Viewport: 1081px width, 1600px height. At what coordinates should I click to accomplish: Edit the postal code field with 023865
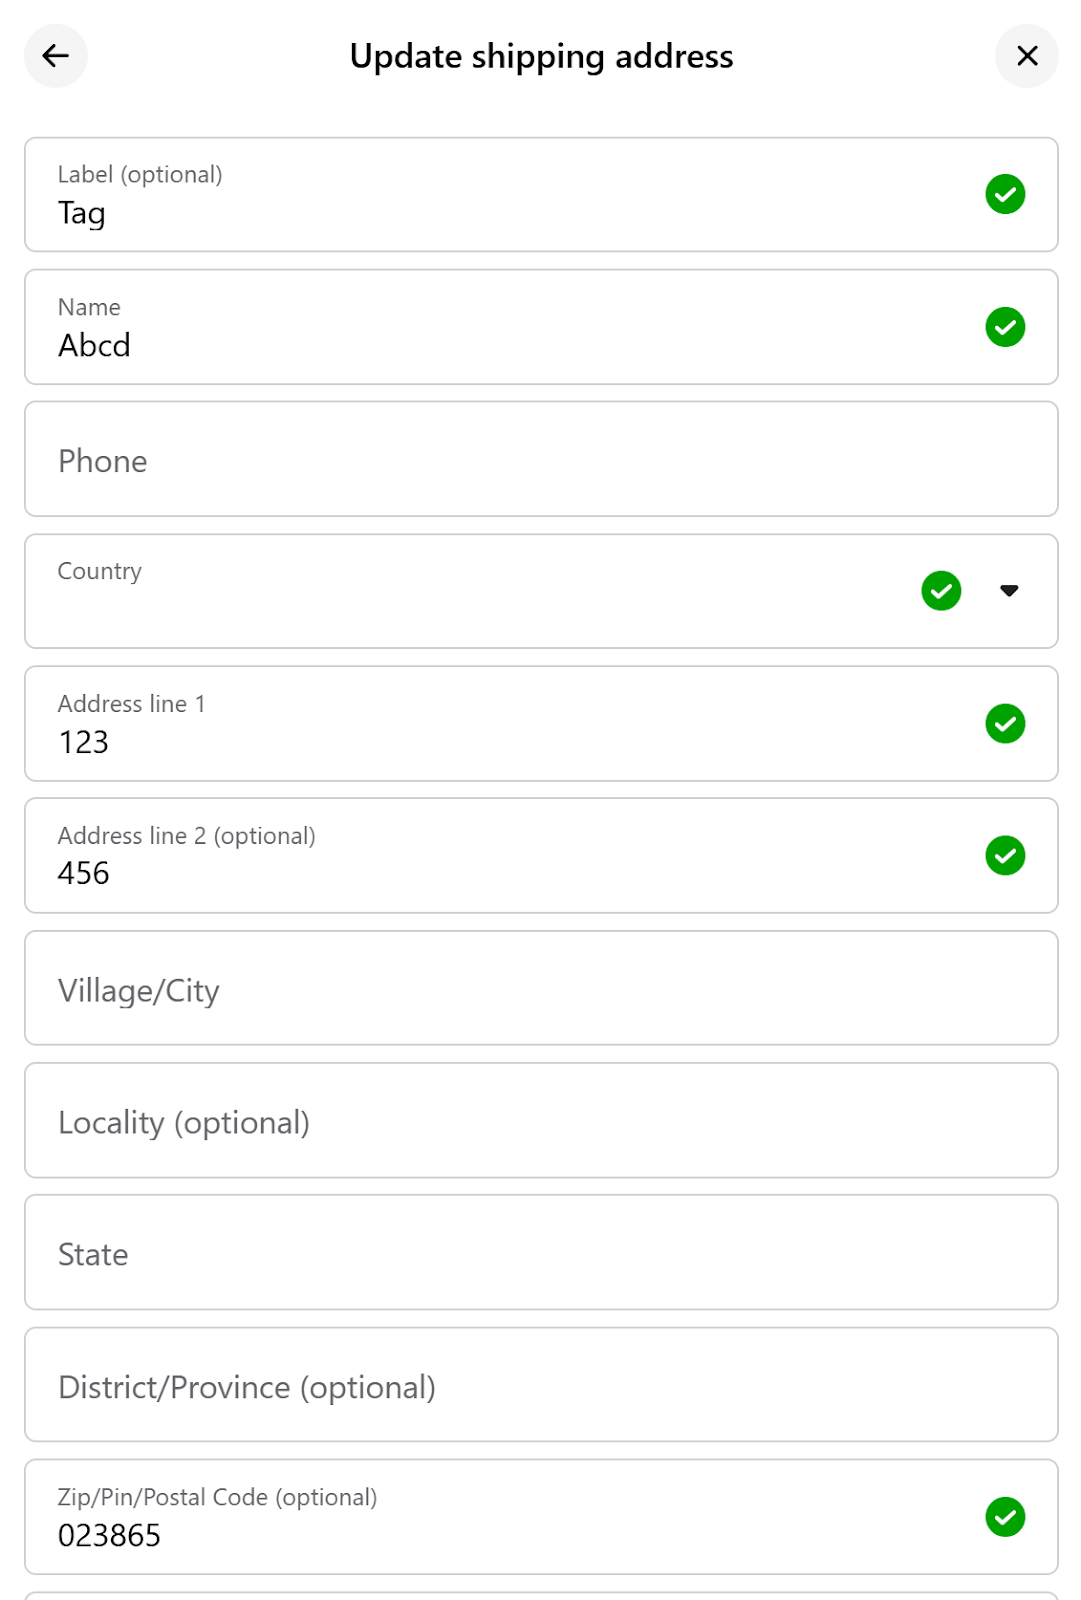pos(541,1517)
